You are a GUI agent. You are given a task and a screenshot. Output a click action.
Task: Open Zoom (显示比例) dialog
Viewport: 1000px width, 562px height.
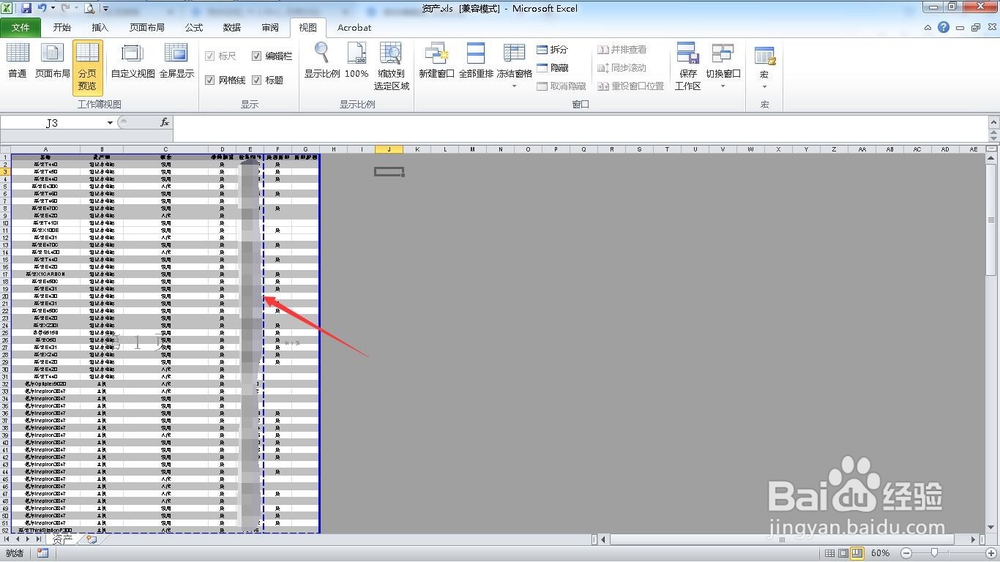click(x=321, y=61)
